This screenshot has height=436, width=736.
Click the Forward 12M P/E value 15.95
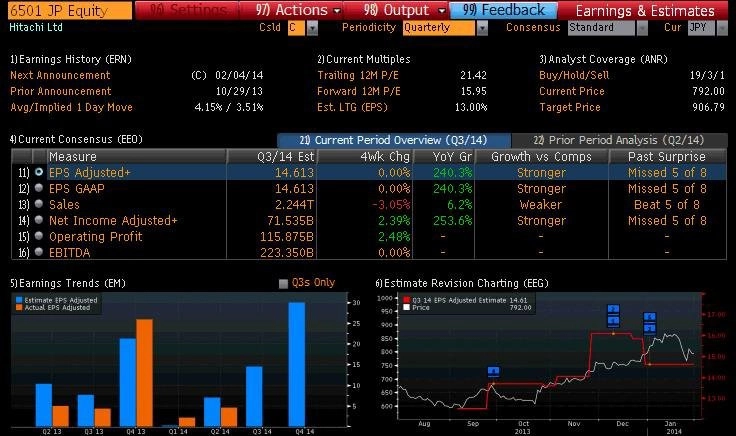474,91
